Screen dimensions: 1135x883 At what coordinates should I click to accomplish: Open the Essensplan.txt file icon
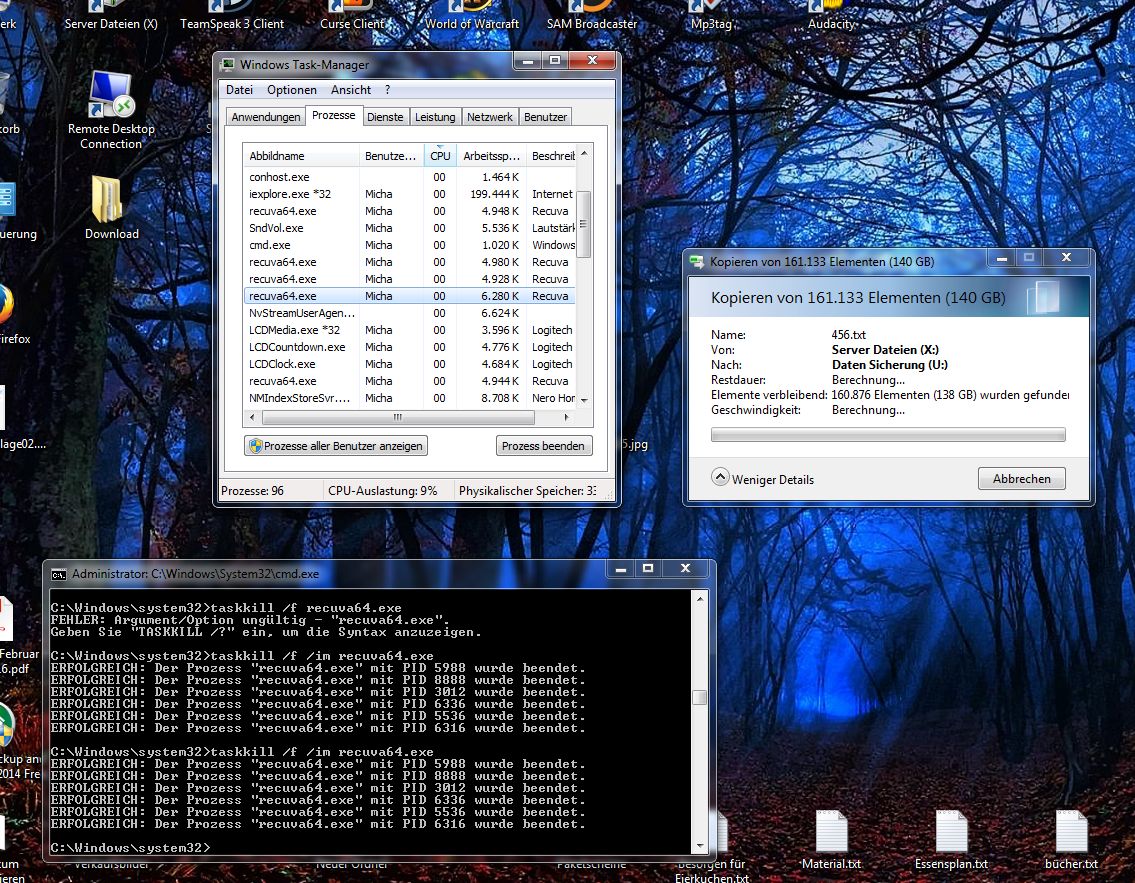(951, 833)
